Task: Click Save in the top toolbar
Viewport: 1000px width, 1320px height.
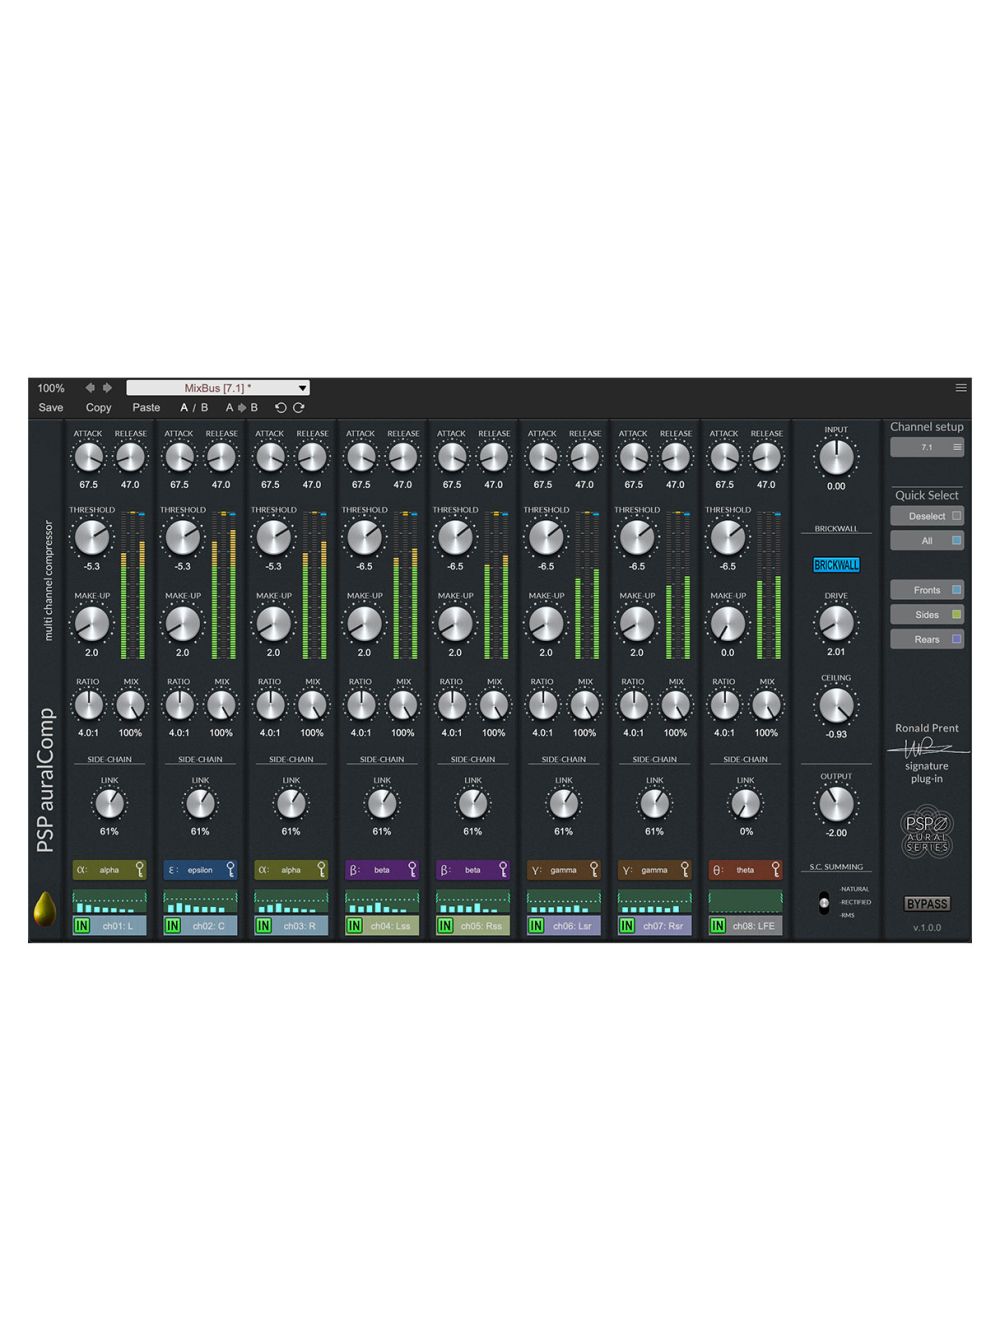Action: pos(50,407)
